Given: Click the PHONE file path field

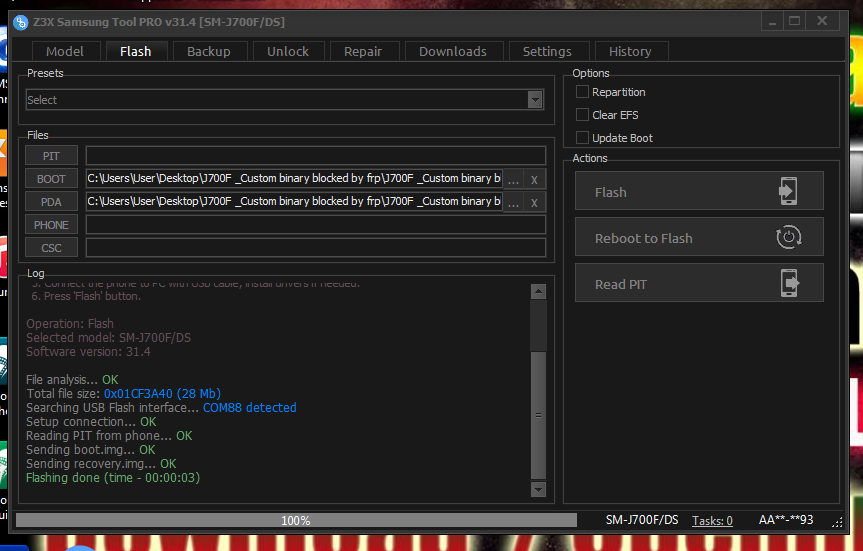Looking at the screenshot, I should click(315, 225).
